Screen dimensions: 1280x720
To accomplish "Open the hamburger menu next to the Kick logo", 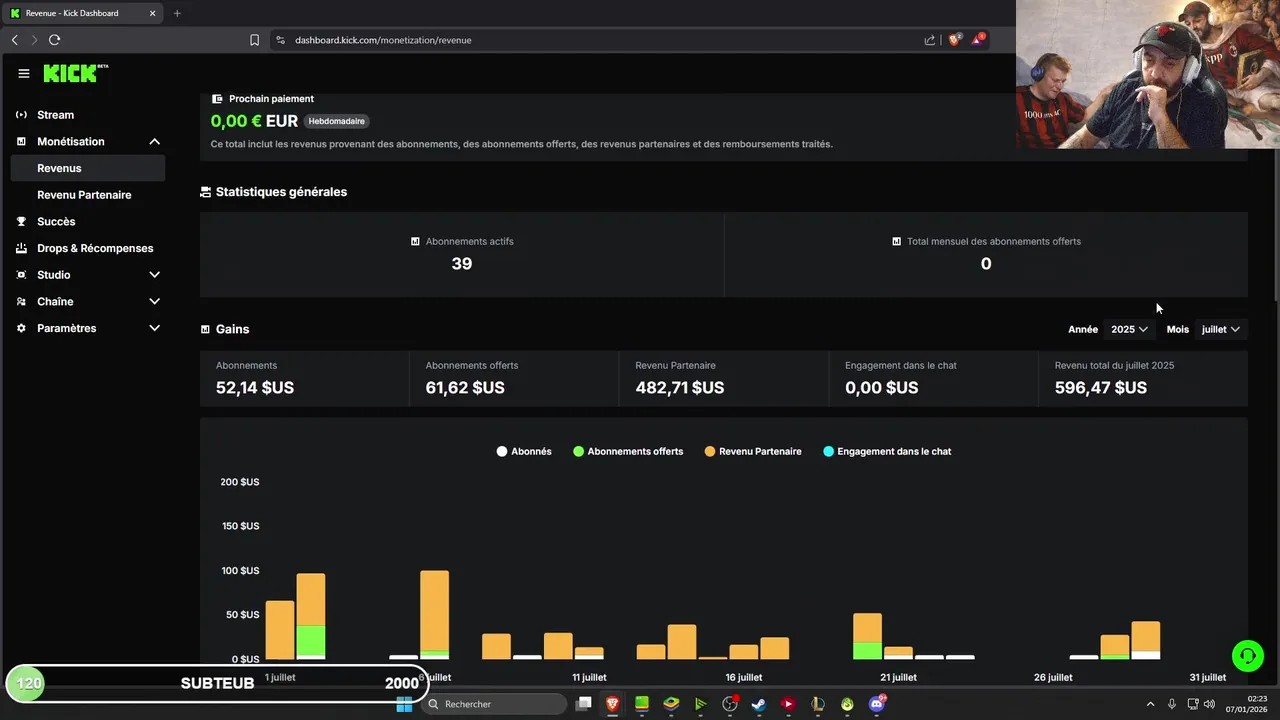I will [24, 73].
